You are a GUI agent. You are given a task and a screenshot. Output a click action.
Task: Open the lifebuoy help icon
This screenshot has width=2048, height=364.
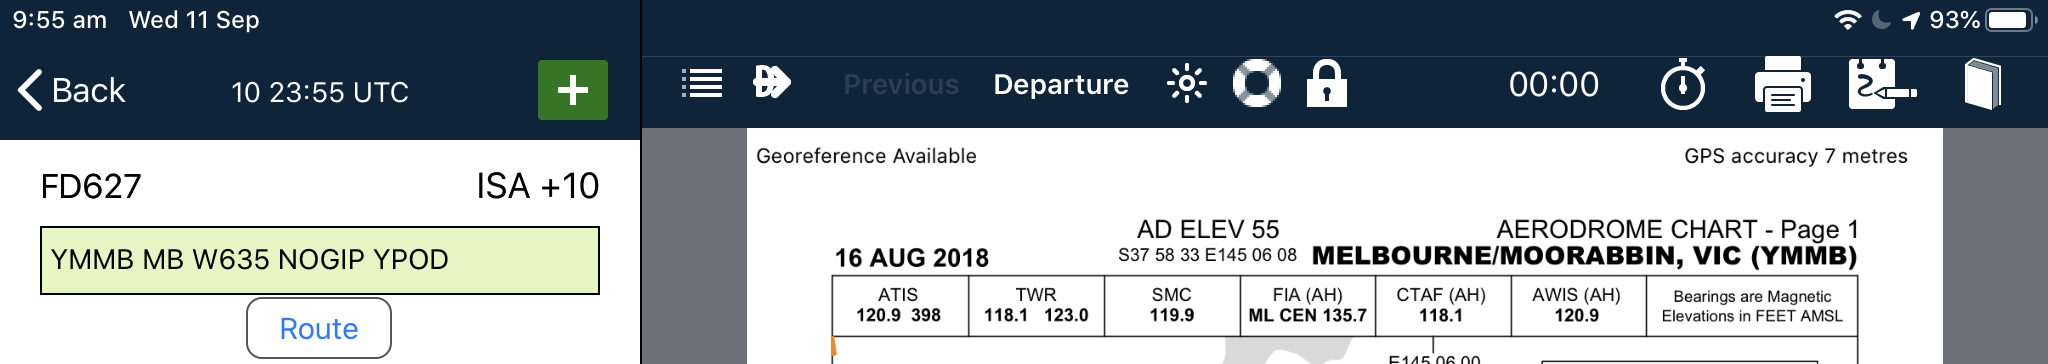click(x=1257, y=83)
